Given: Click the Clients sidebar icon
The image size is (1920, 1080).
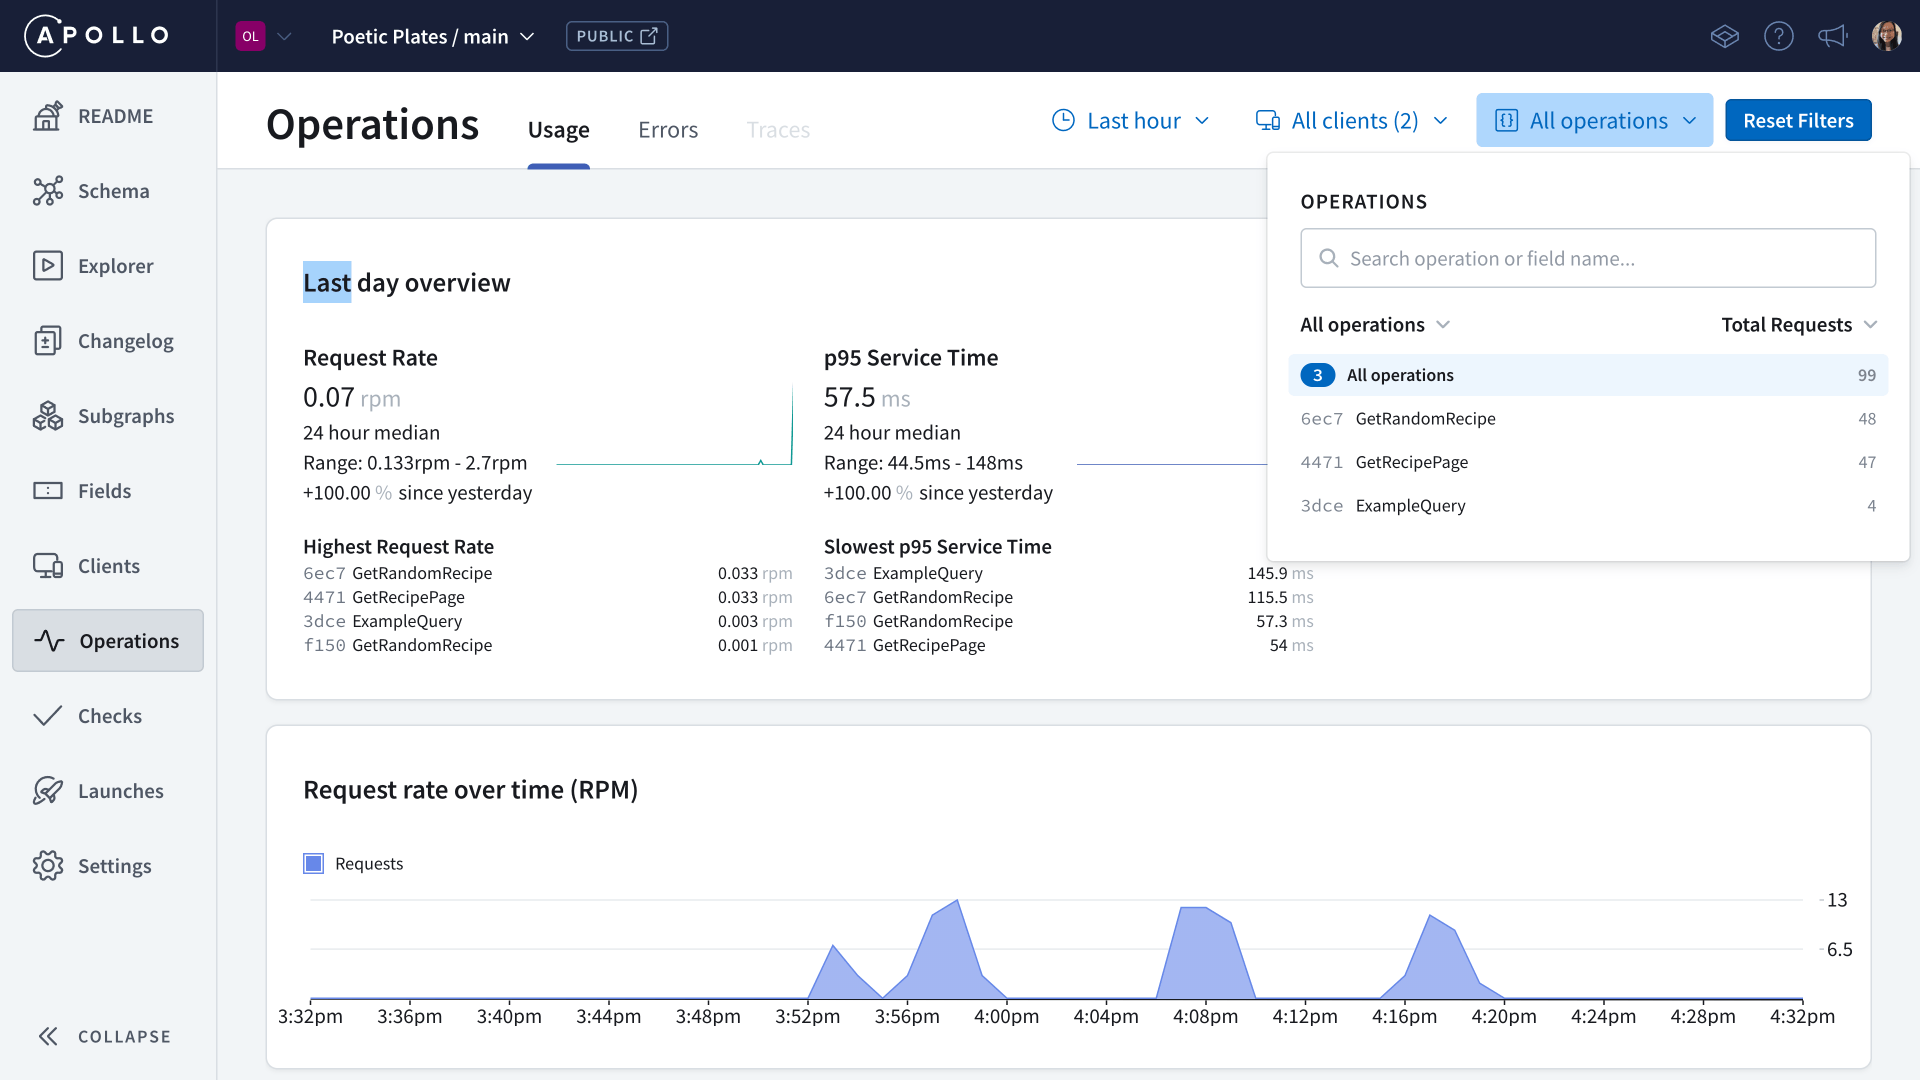Looking at the screenshot, I should 47,565.
